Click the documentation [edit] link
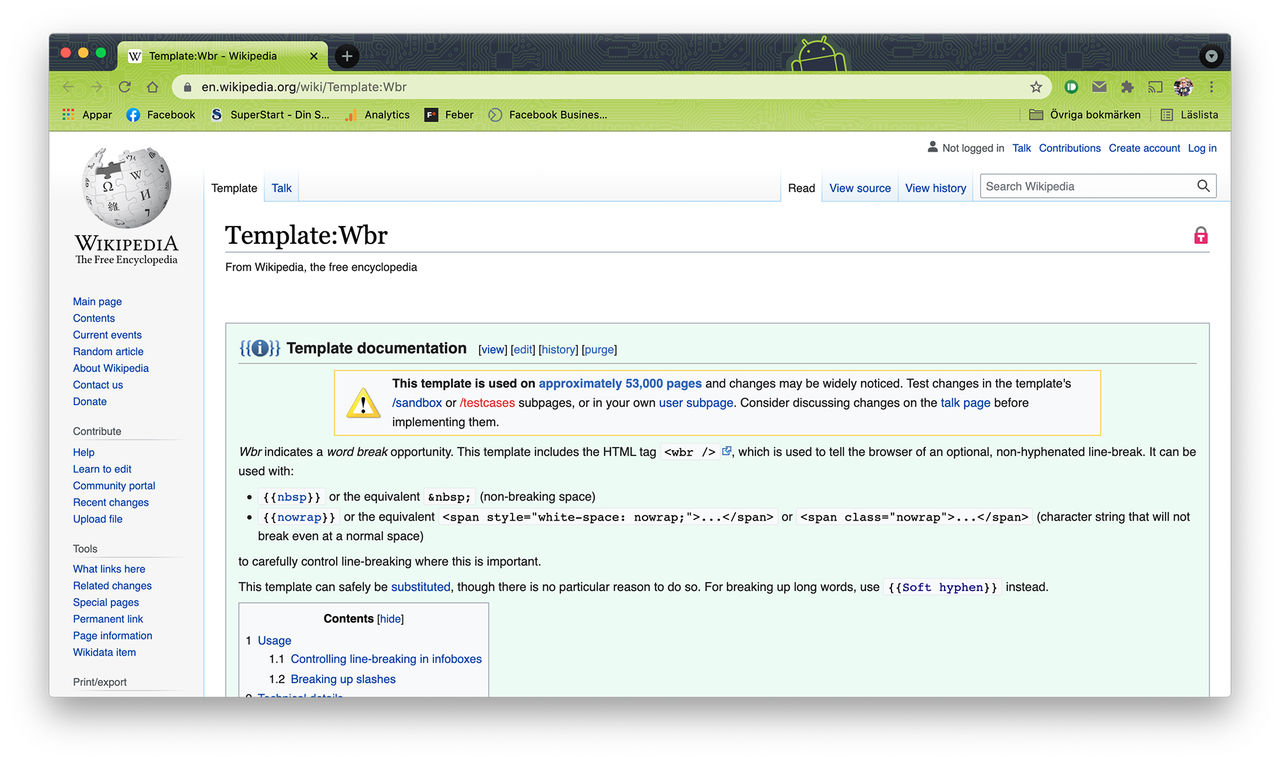1280x762 pixels. (523, 350)
